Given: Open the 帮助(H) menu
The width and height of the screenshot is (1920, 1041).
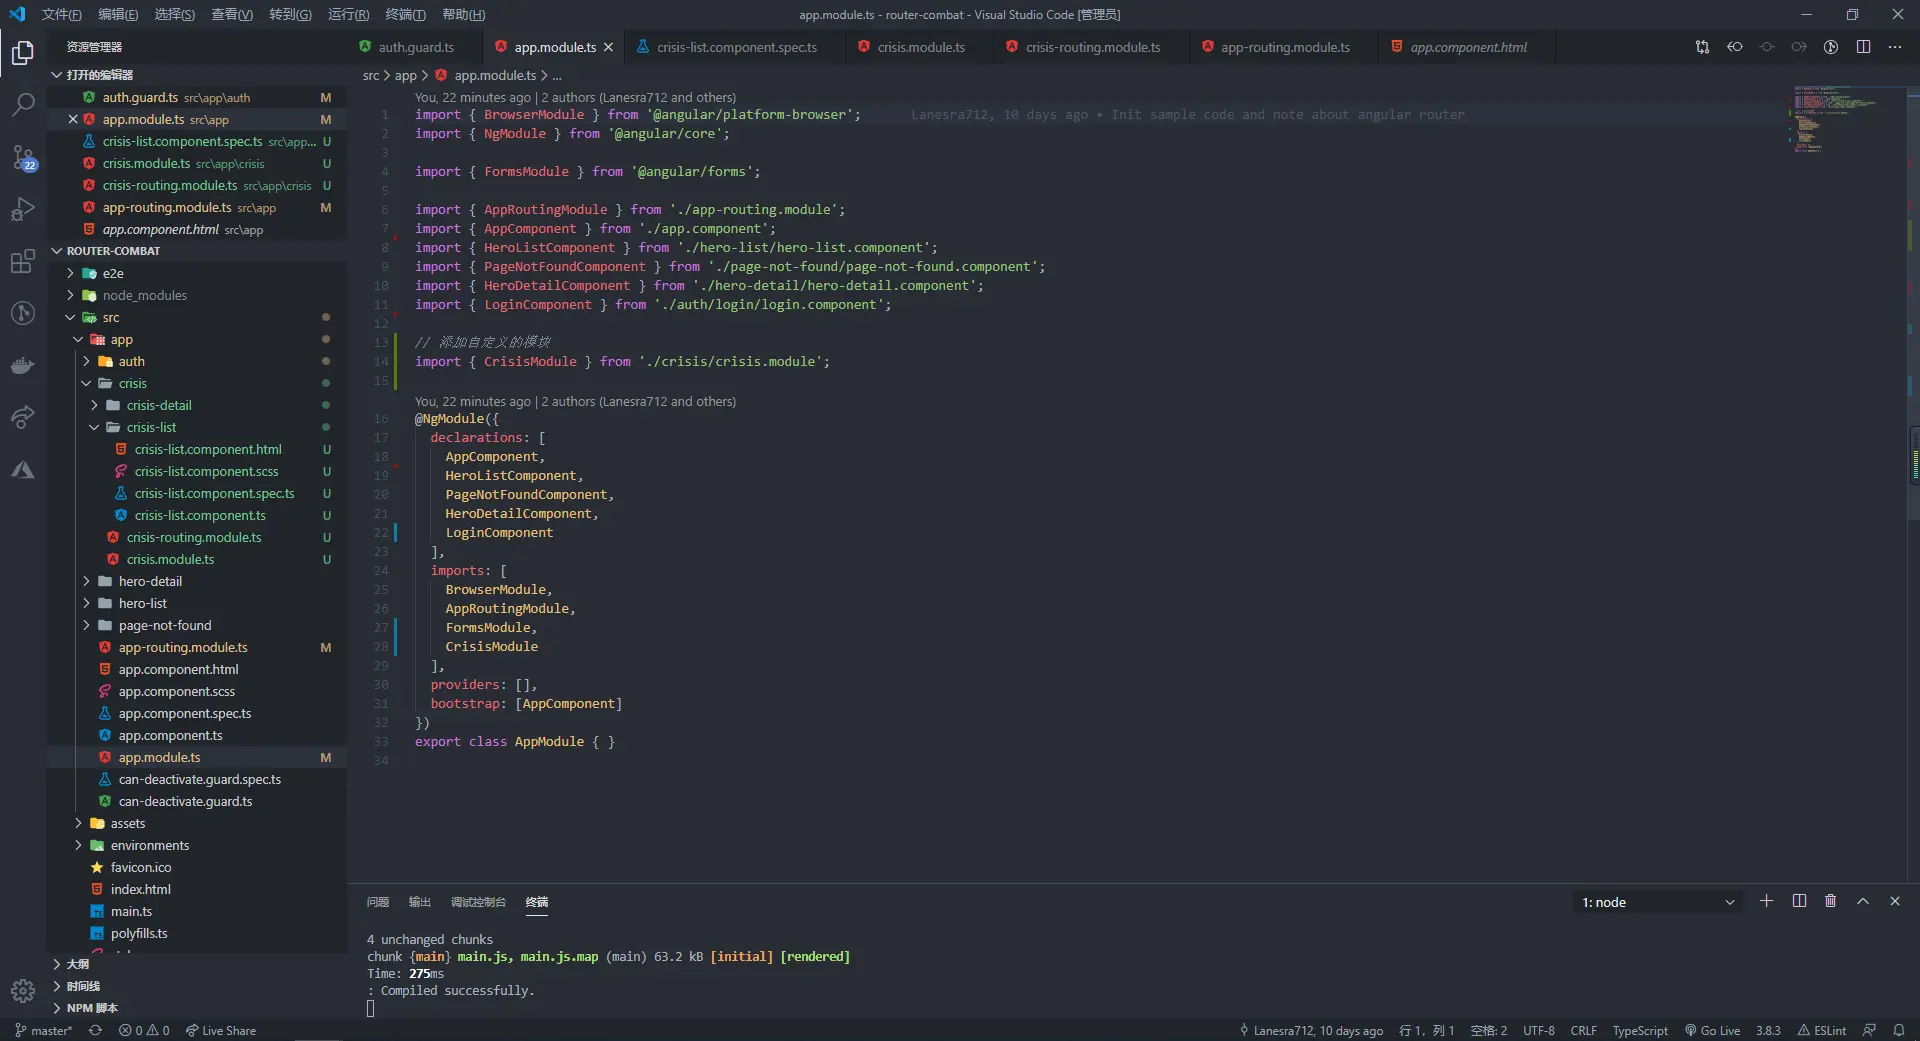Looking at the screenshot, I should (x=463, y=14).
